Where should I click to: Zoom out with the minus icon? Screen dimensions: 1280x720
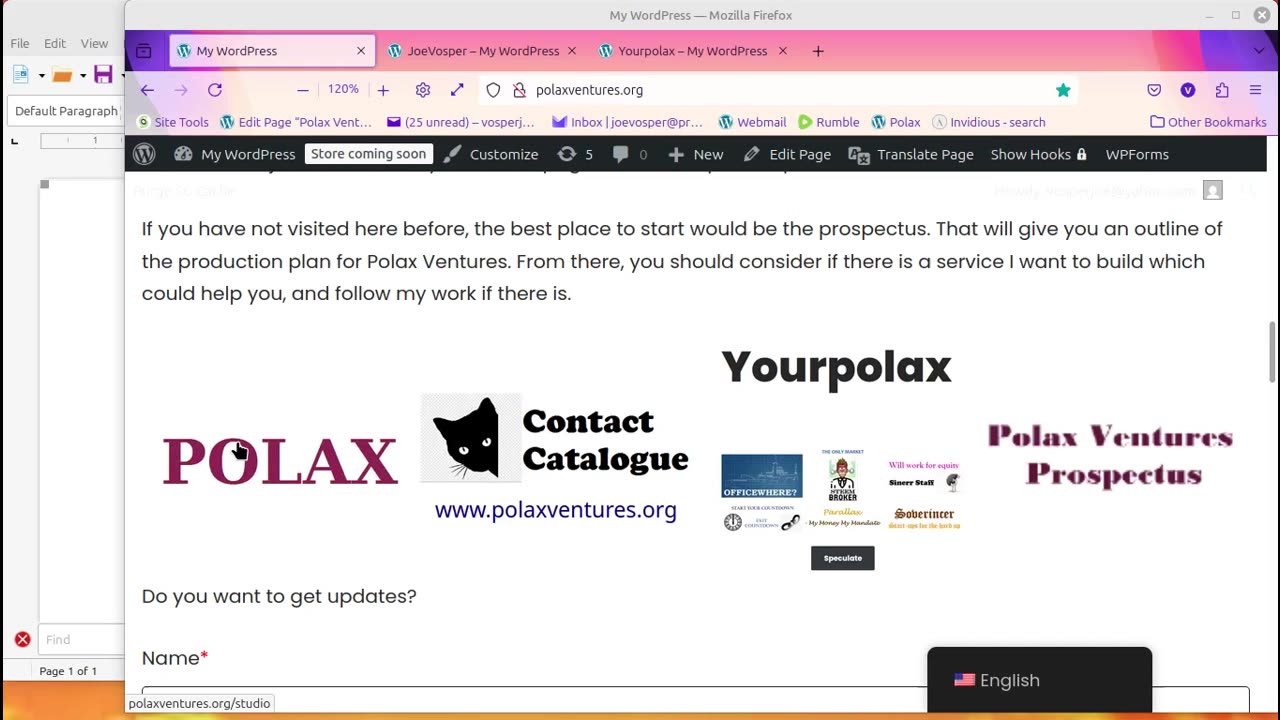(302, 90)
